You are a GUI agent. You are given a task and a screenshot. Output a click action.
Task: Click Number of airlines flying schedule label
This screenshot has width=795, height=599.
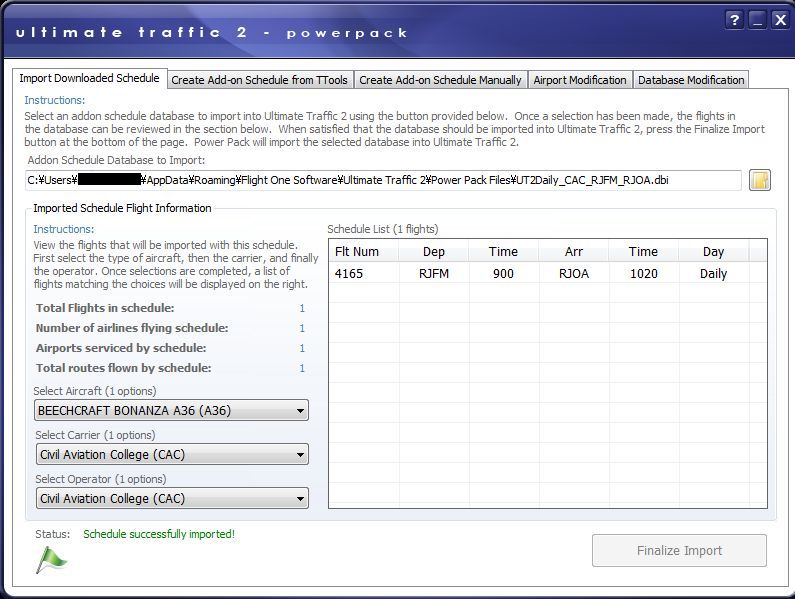(132, 328)
